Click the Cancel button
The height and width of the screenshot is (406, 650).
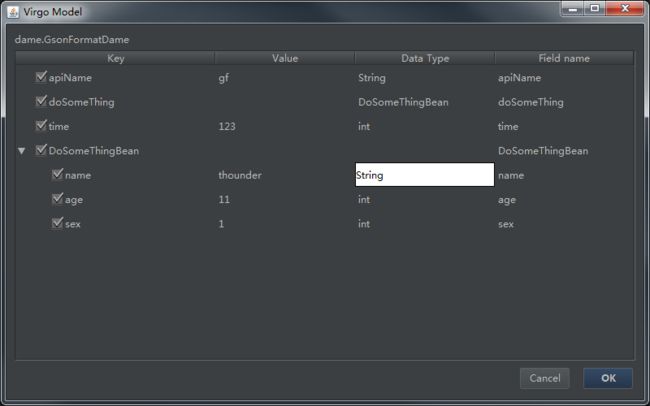point(545,378)
